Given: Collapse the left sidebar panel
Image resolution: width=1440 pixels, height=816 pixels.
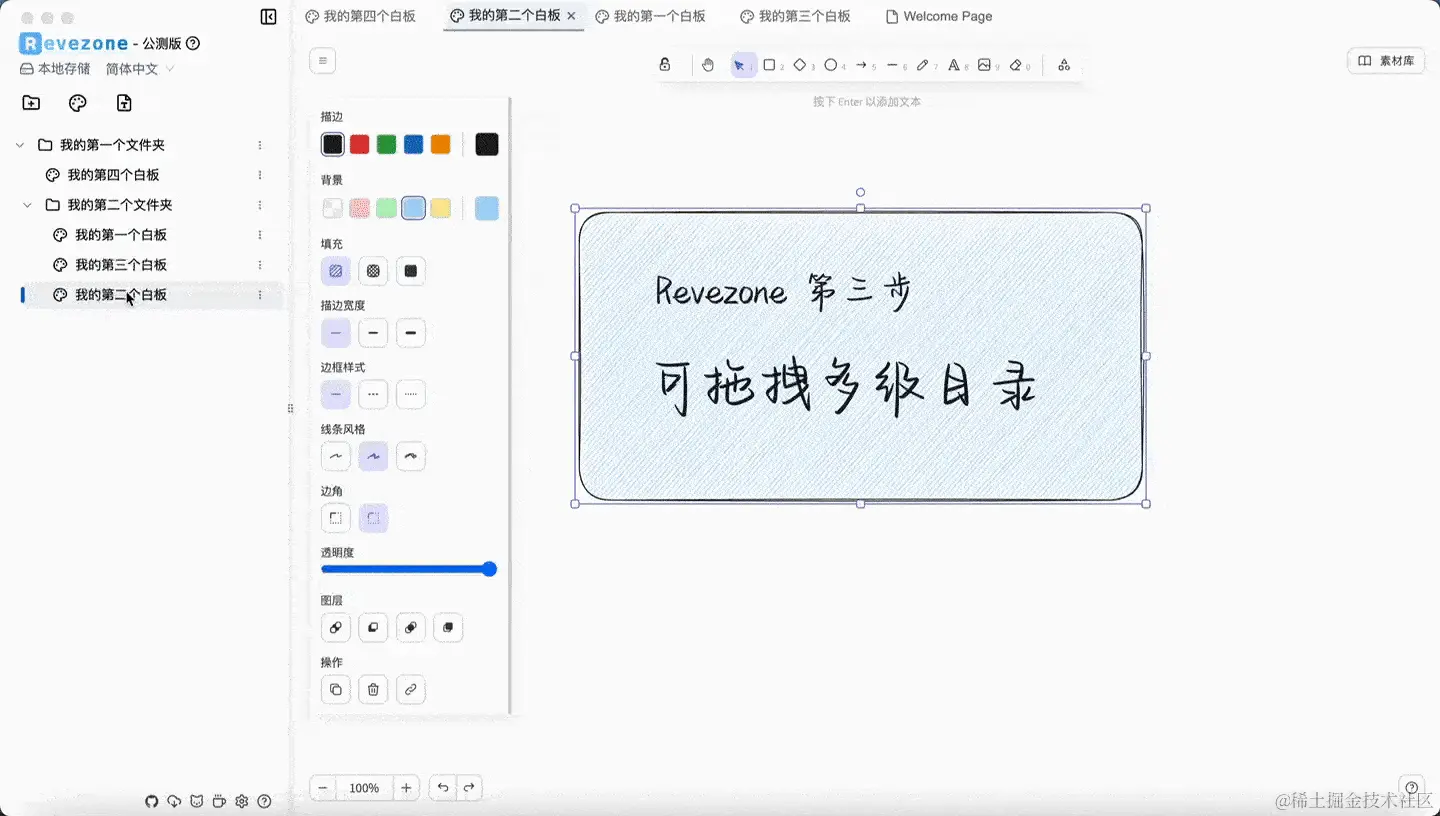Looking at the screenshot, I should pyautogui.click(x=268, y=17).
